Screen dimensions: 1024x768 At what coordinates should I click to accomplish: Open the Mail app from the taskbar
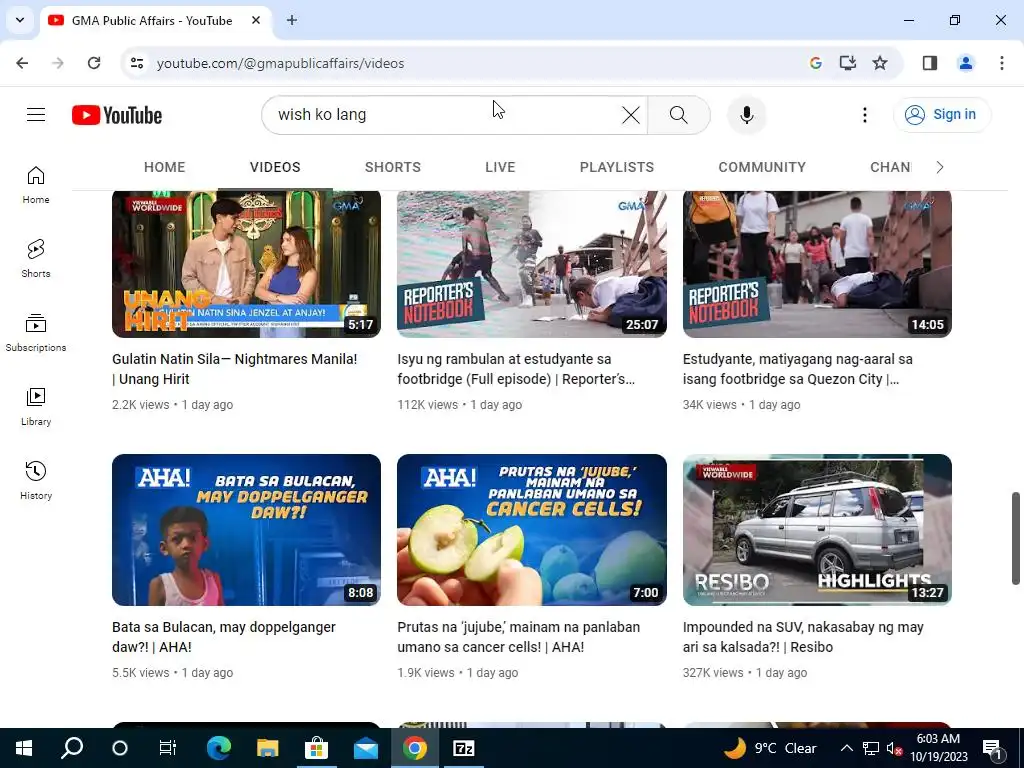point(366,748)
